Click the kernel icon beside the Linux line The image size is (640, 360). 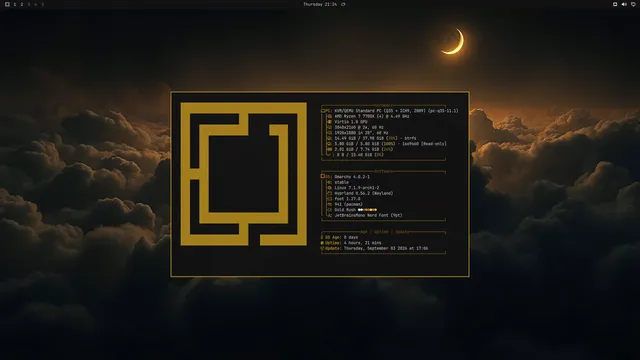(329, 188)
